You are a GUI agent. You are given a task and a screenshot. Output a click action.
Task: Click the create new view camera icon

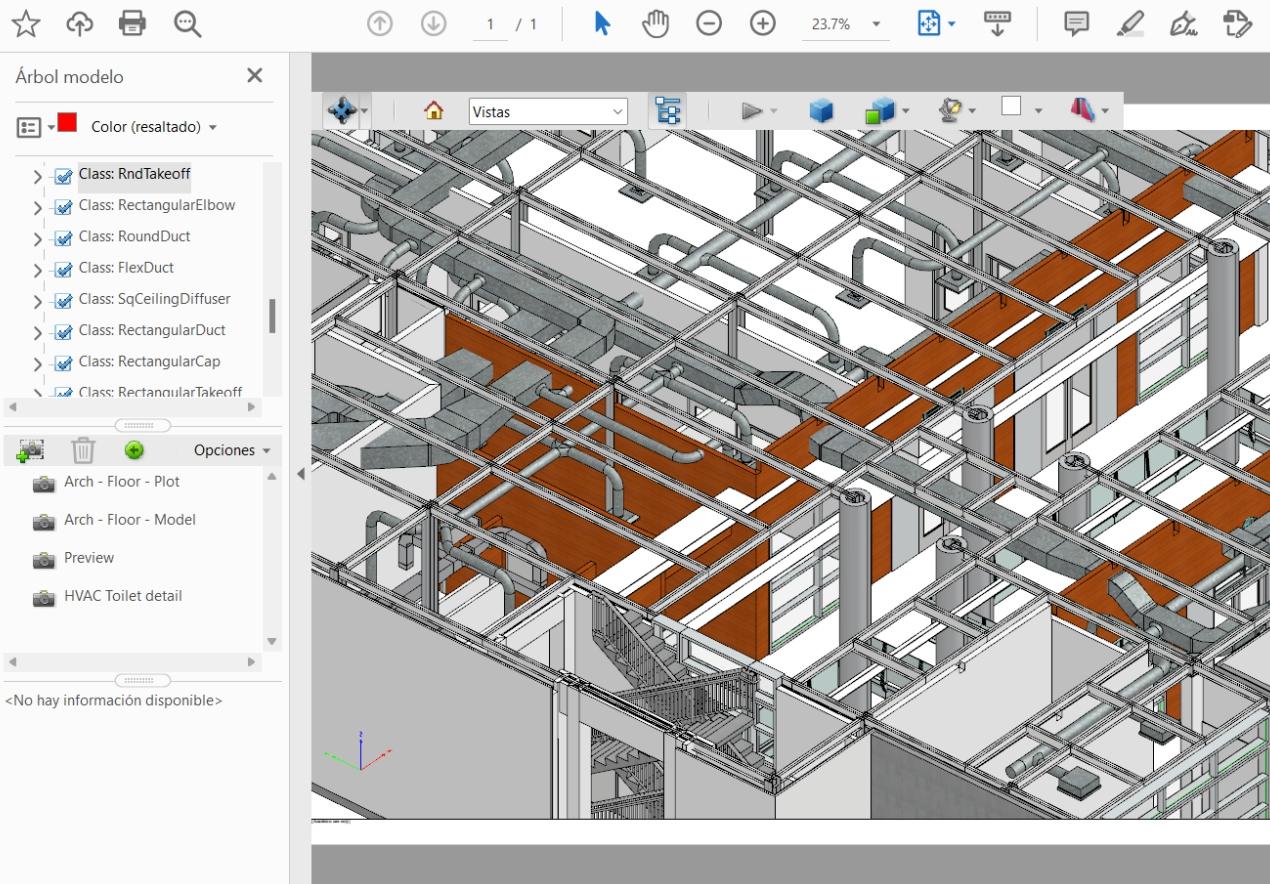tap(31, 451)
